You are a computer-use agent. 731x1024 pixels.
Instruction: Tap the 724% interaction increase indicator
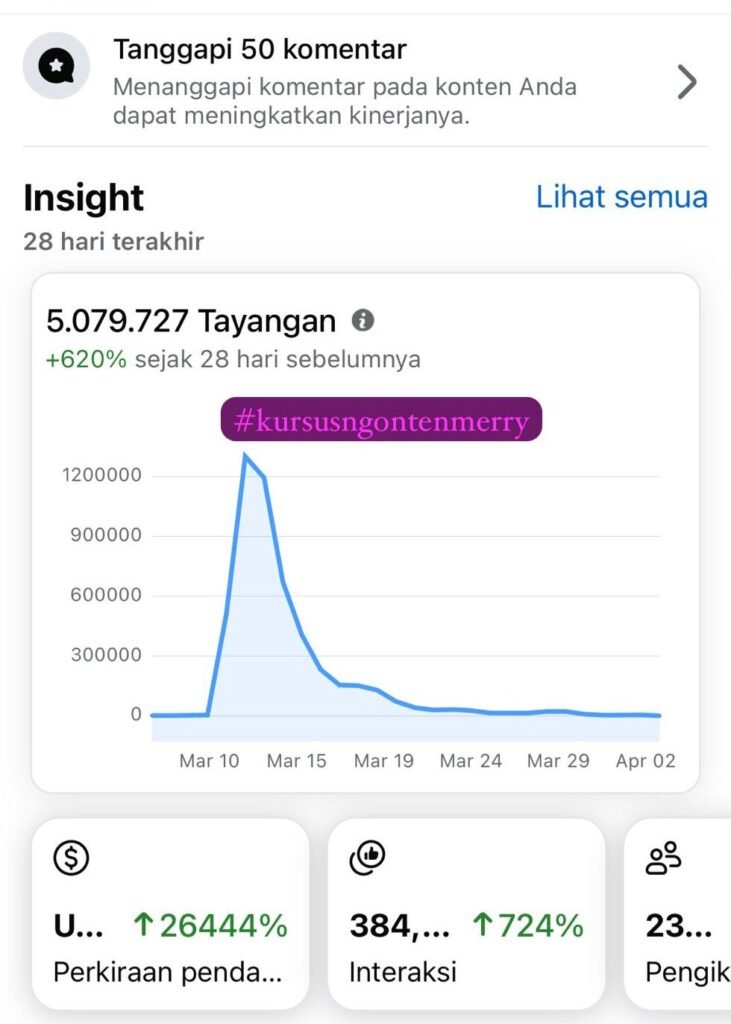pyautogui.click(x=527, y=926)
